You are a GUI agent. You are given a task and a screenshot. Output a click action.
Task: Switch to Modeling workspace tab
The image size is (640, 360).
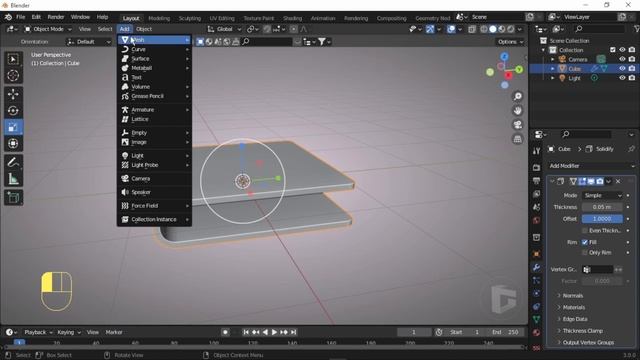(159, 18)
